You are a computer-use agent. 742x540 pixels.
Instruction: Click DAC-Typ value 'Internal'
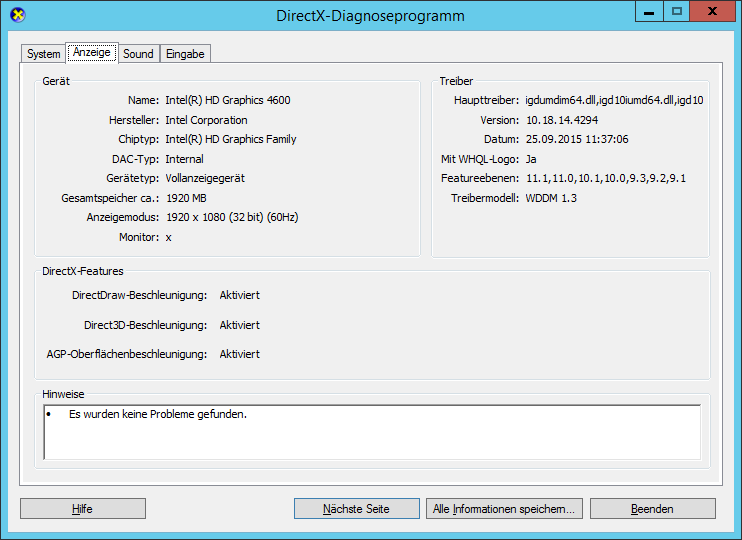coord(185,159)
